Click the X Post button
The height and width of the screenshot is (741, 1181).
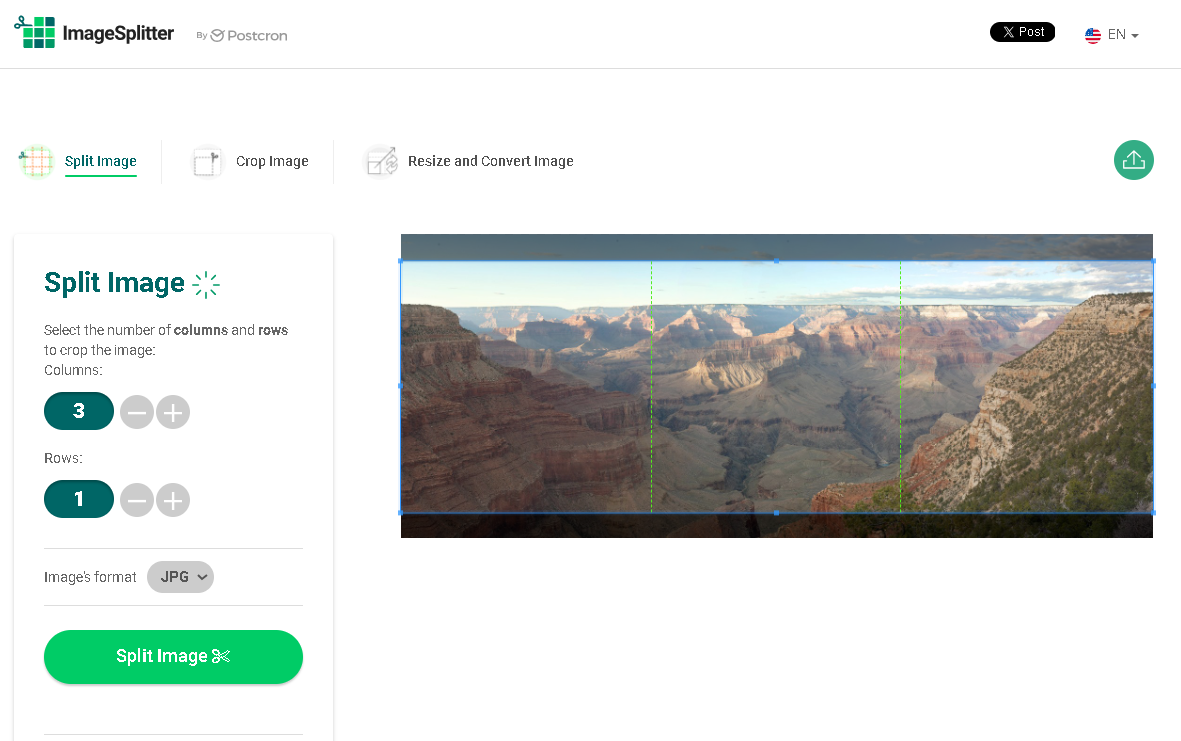(1022, 31)
